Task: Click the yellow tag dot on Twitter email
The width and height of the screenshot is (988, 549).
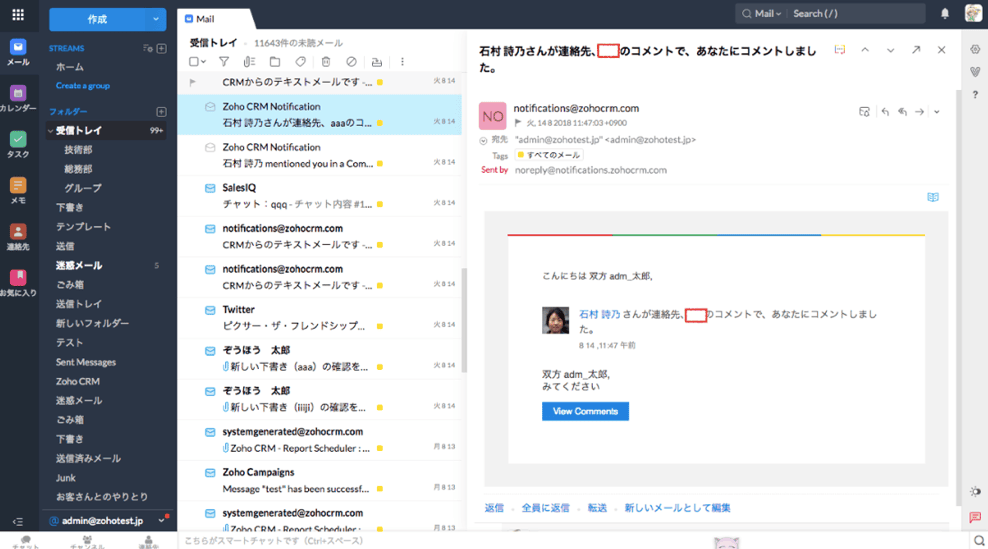Action: click(x=380, y=327)
